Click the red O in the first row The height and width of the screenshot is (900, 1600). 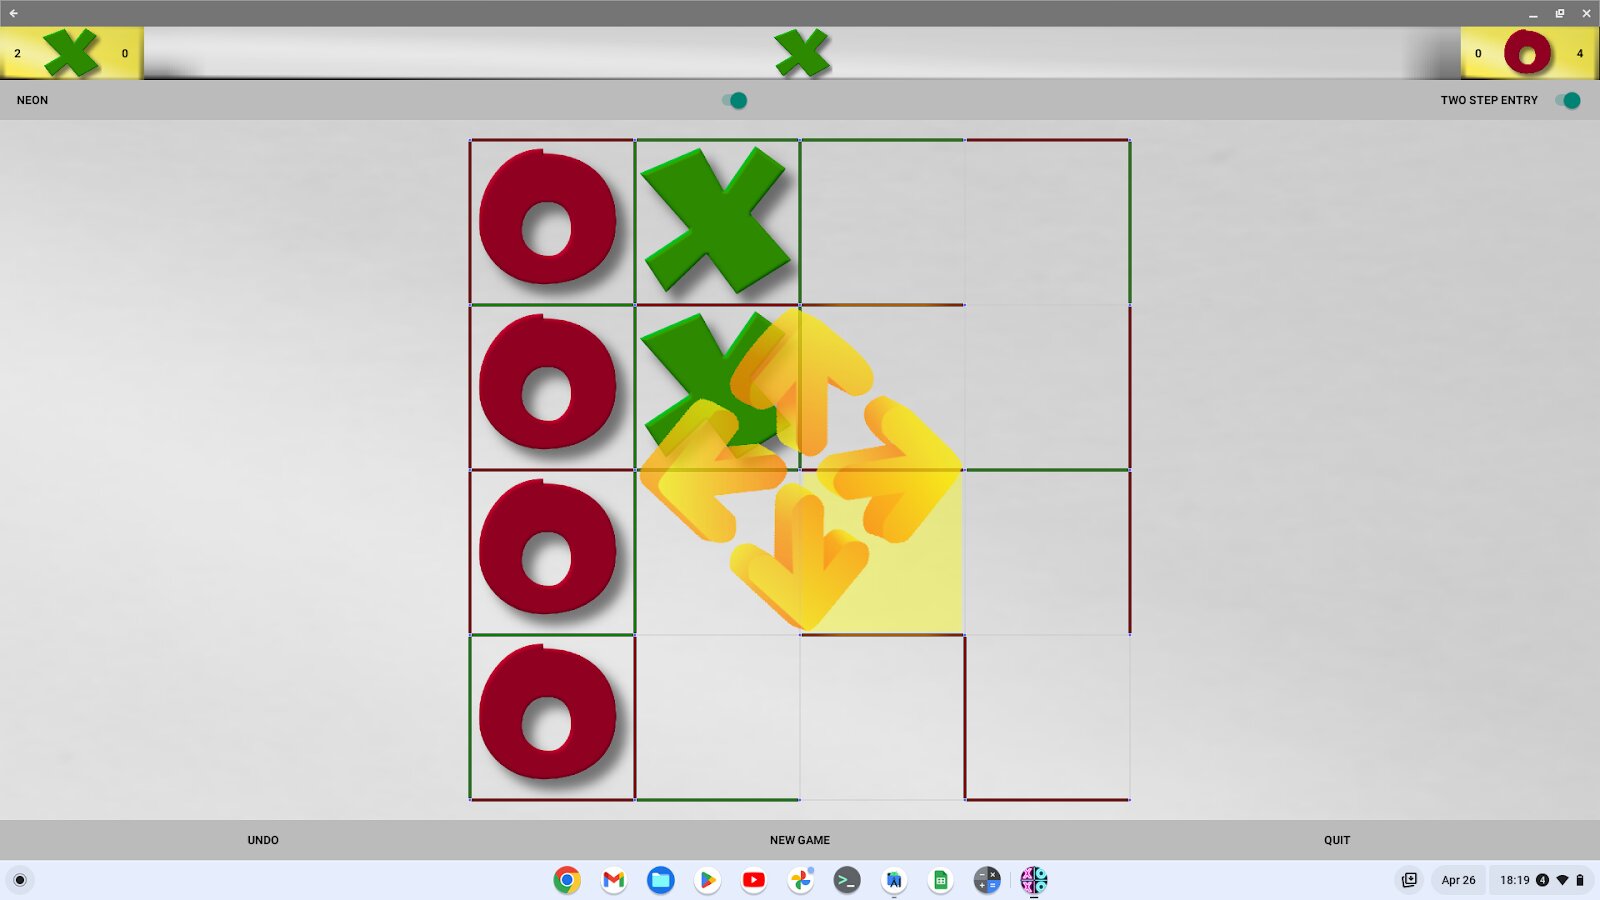click(548, 217)
